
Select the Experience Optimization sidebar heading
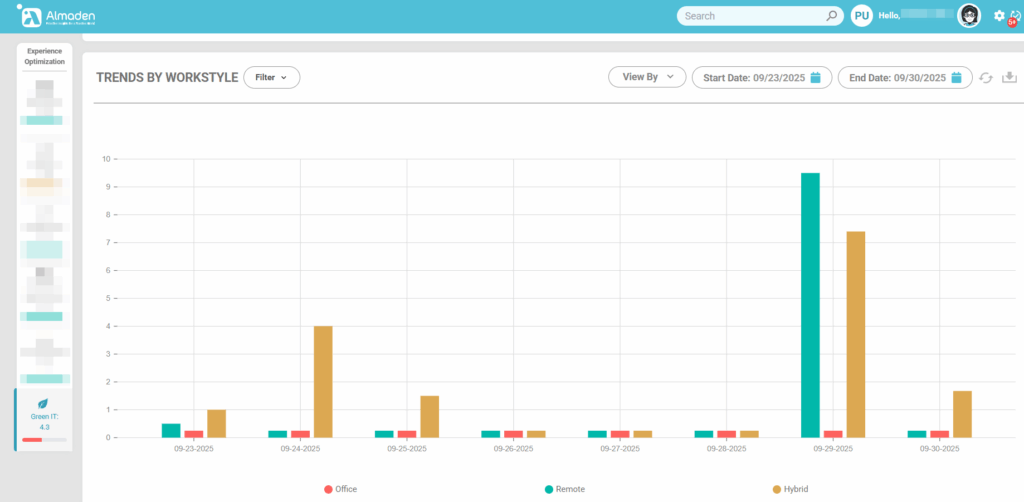point(45,56)
